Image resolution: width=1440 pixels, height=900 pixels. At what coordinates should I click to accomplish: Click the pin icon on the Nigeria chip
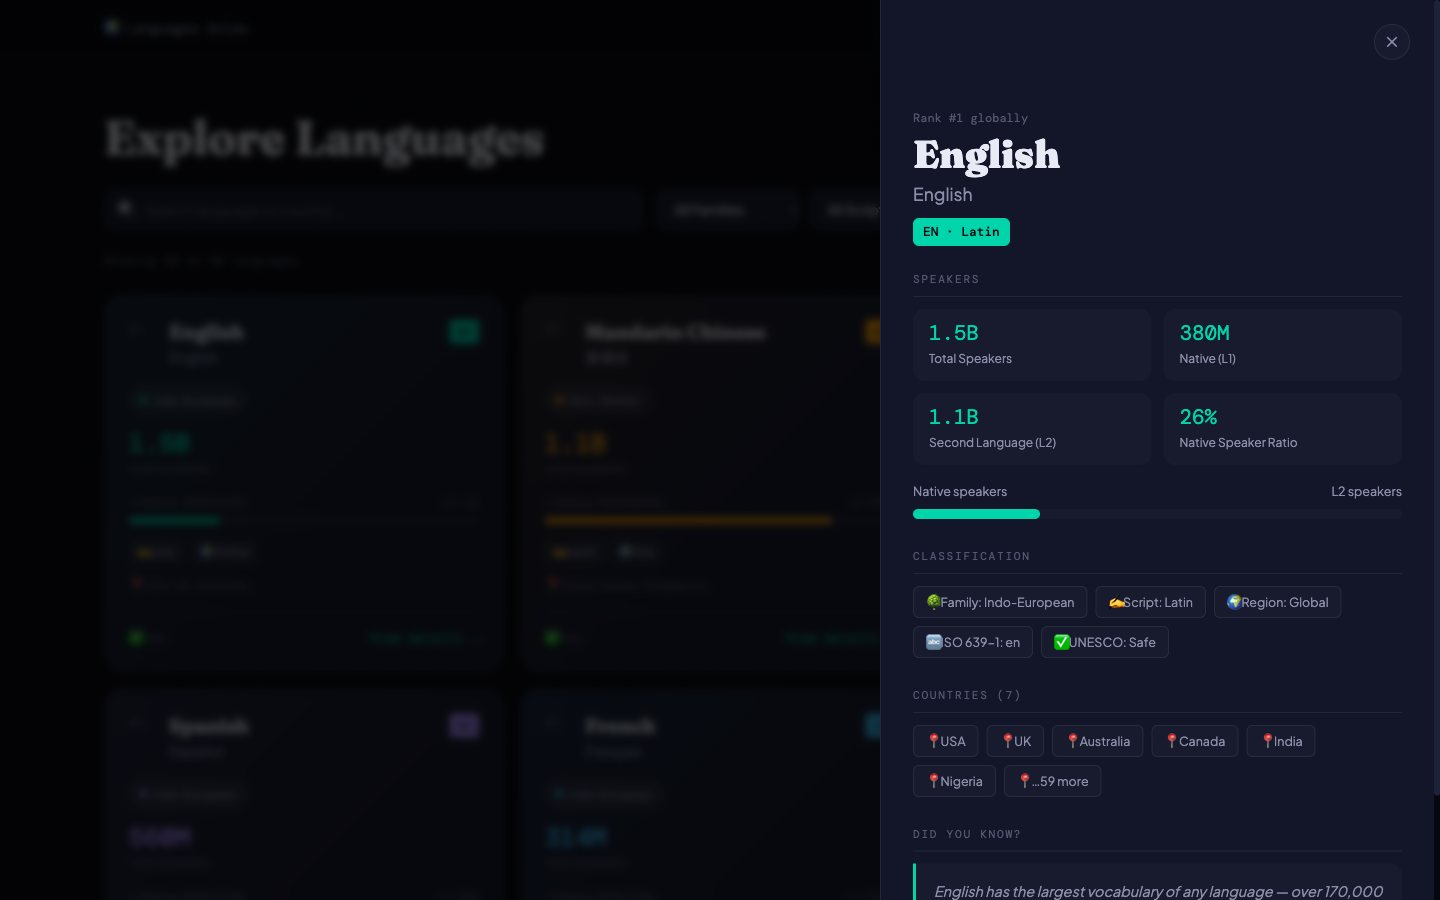click(x=933, y=781)
